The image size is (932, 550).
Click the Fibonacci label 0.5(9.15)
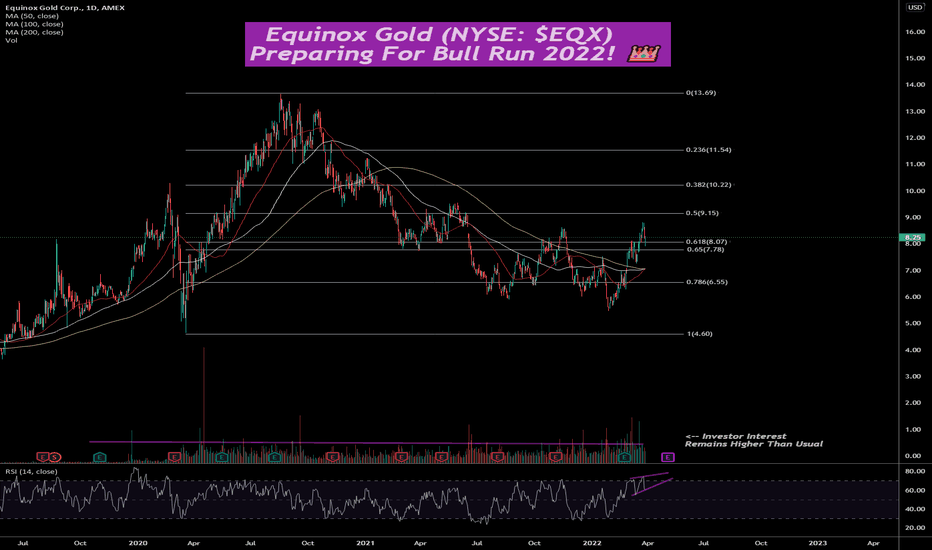(702, 213)
